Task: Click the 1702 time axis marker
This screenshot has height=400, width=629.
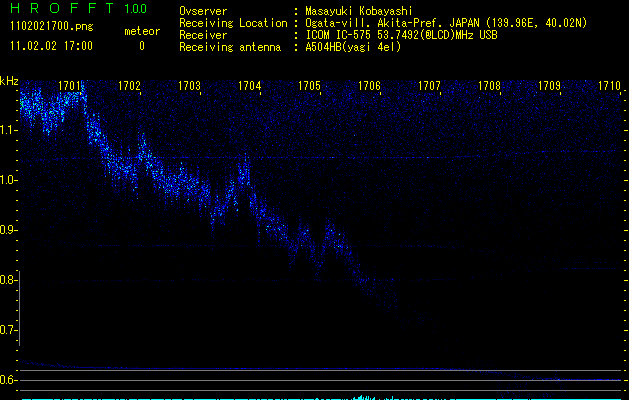Action: tap(130, 86)
